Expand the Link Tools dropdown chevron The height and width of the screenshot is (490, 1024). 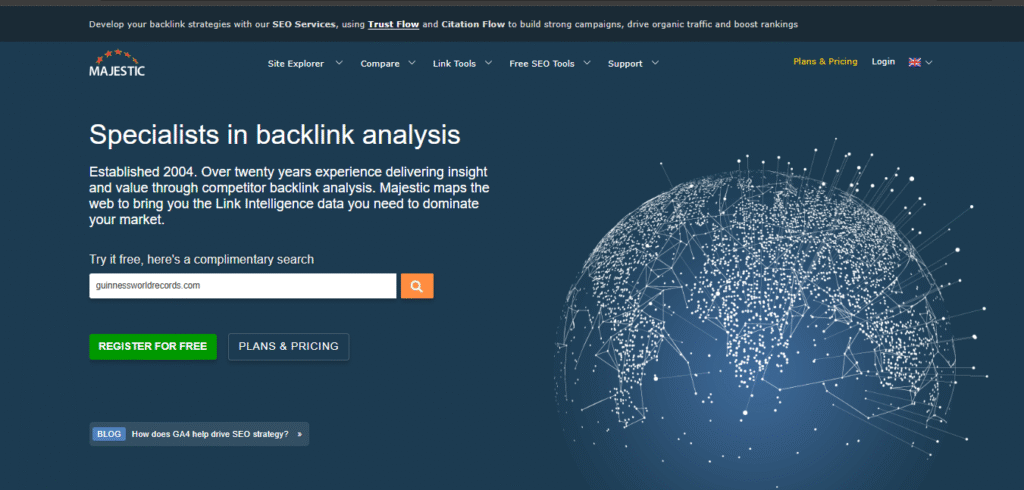(488, 63)
